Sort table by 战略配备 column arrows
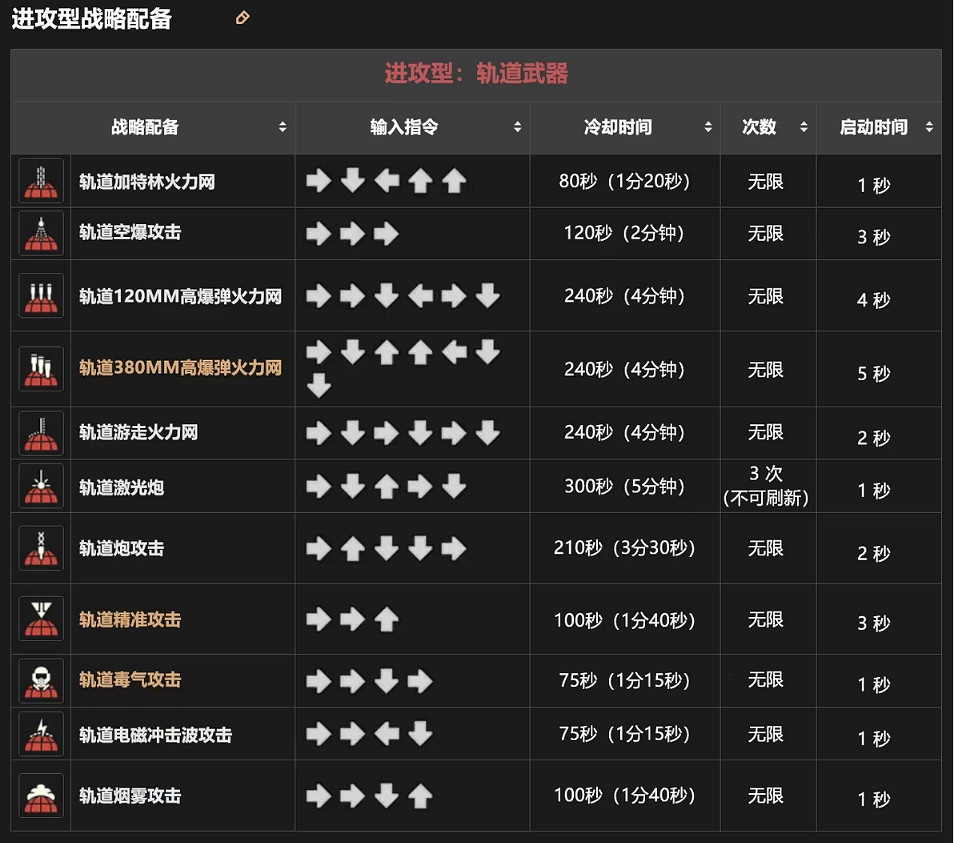The width and height of the screenshot is (954, 843). (x=283, y=127)
